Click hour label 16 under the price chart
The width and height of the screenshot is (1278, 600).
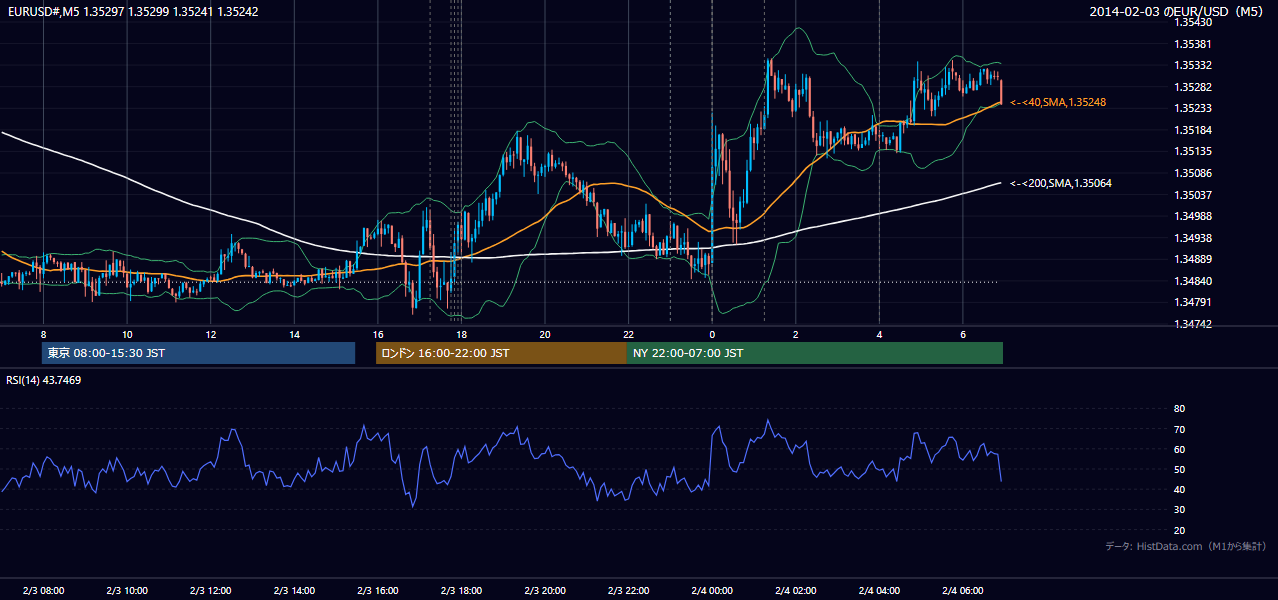click(378, 334)
